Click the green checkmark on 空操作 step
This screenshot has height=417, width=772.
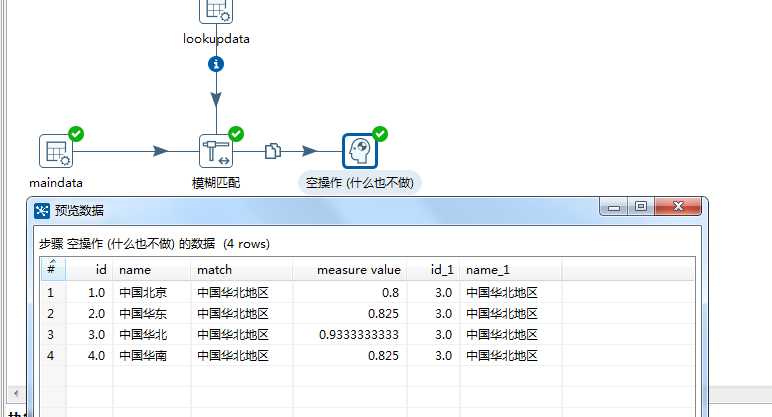380,134
